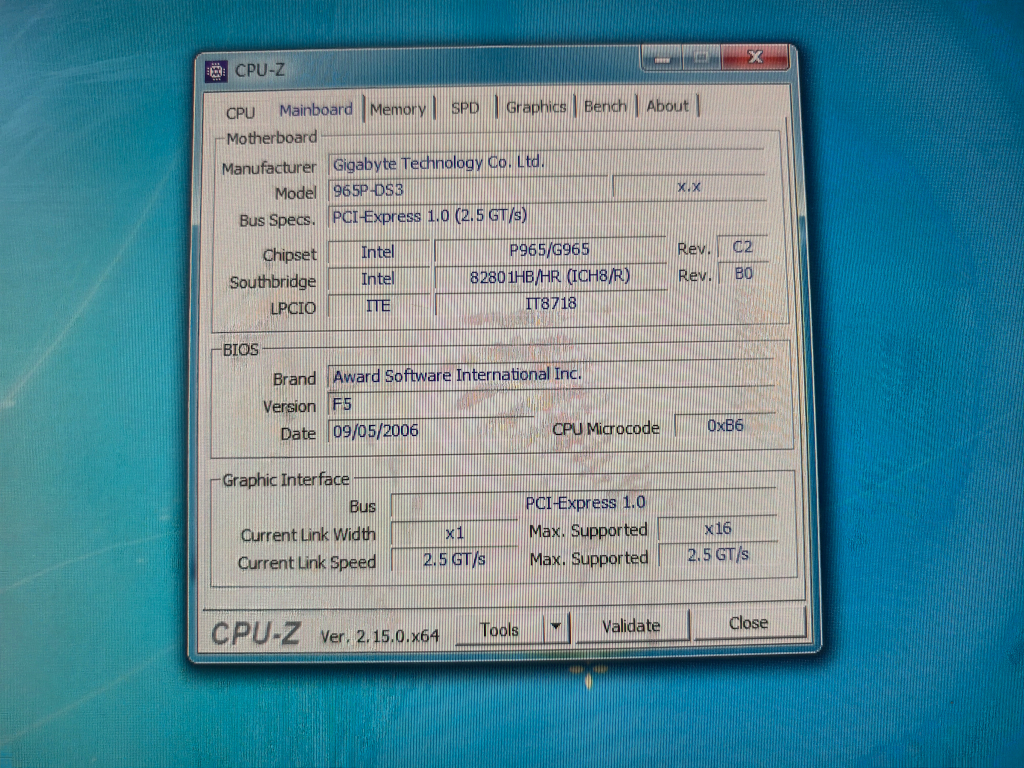Click Graphic Interface bus PCI-Express 1.0

point(584,502)
